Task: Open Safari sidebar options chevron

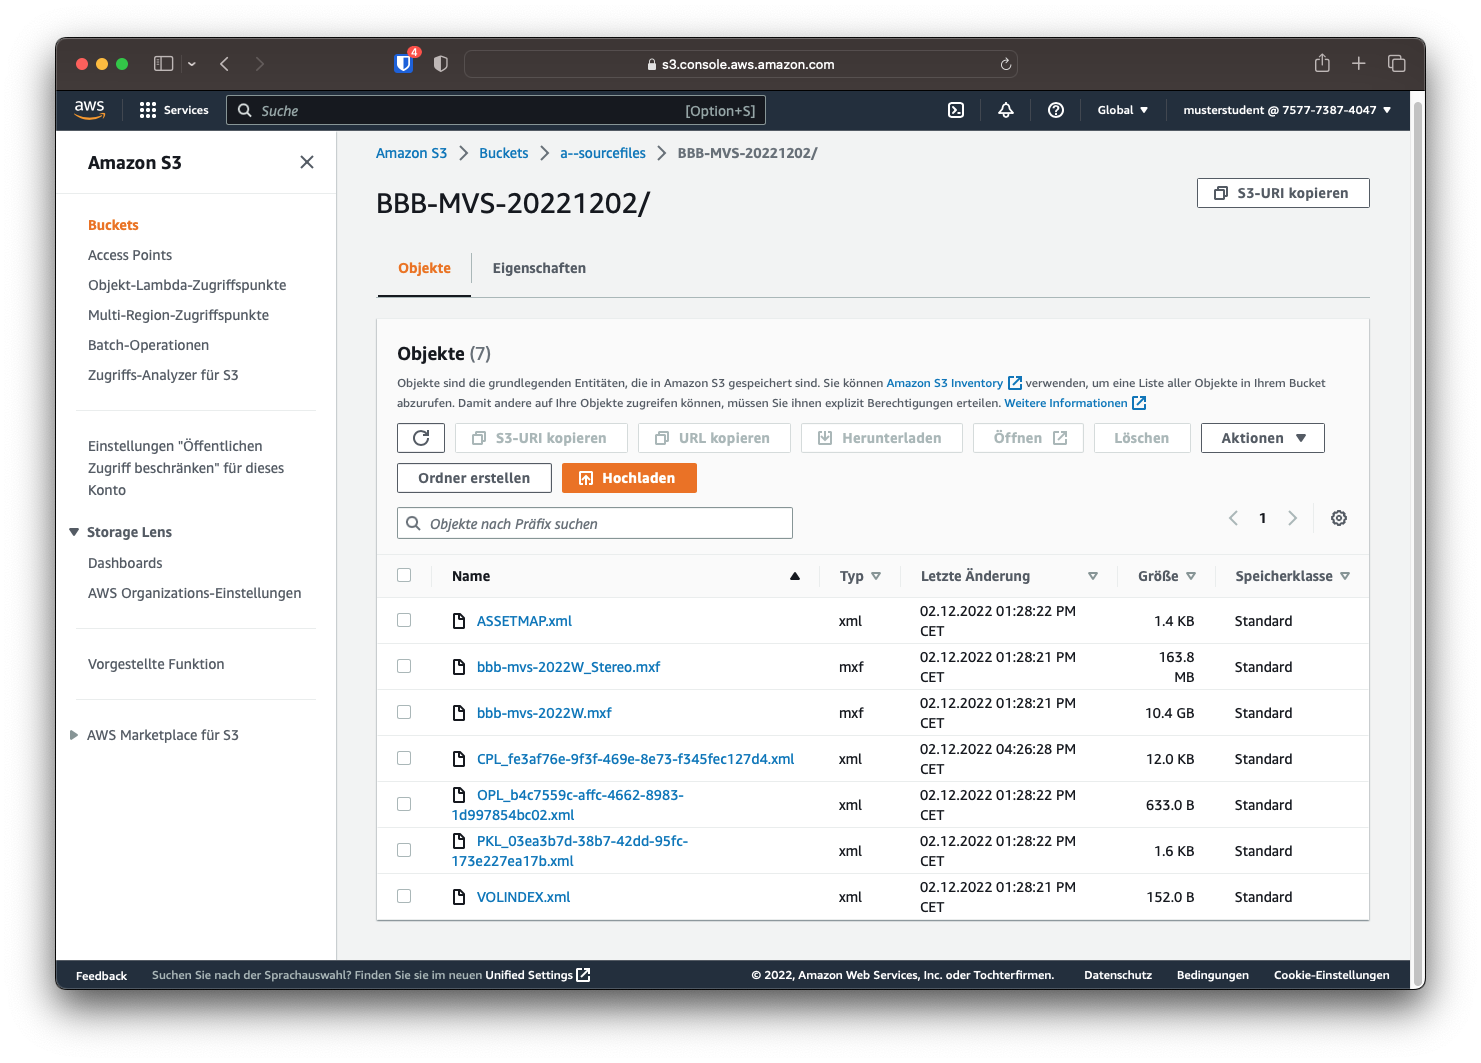Action: 191,64
